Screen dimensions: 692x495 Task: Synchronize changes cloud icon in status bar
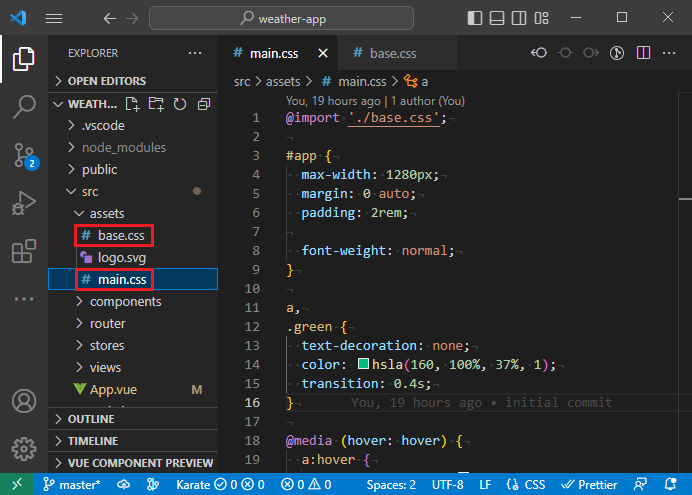point(124,484)
